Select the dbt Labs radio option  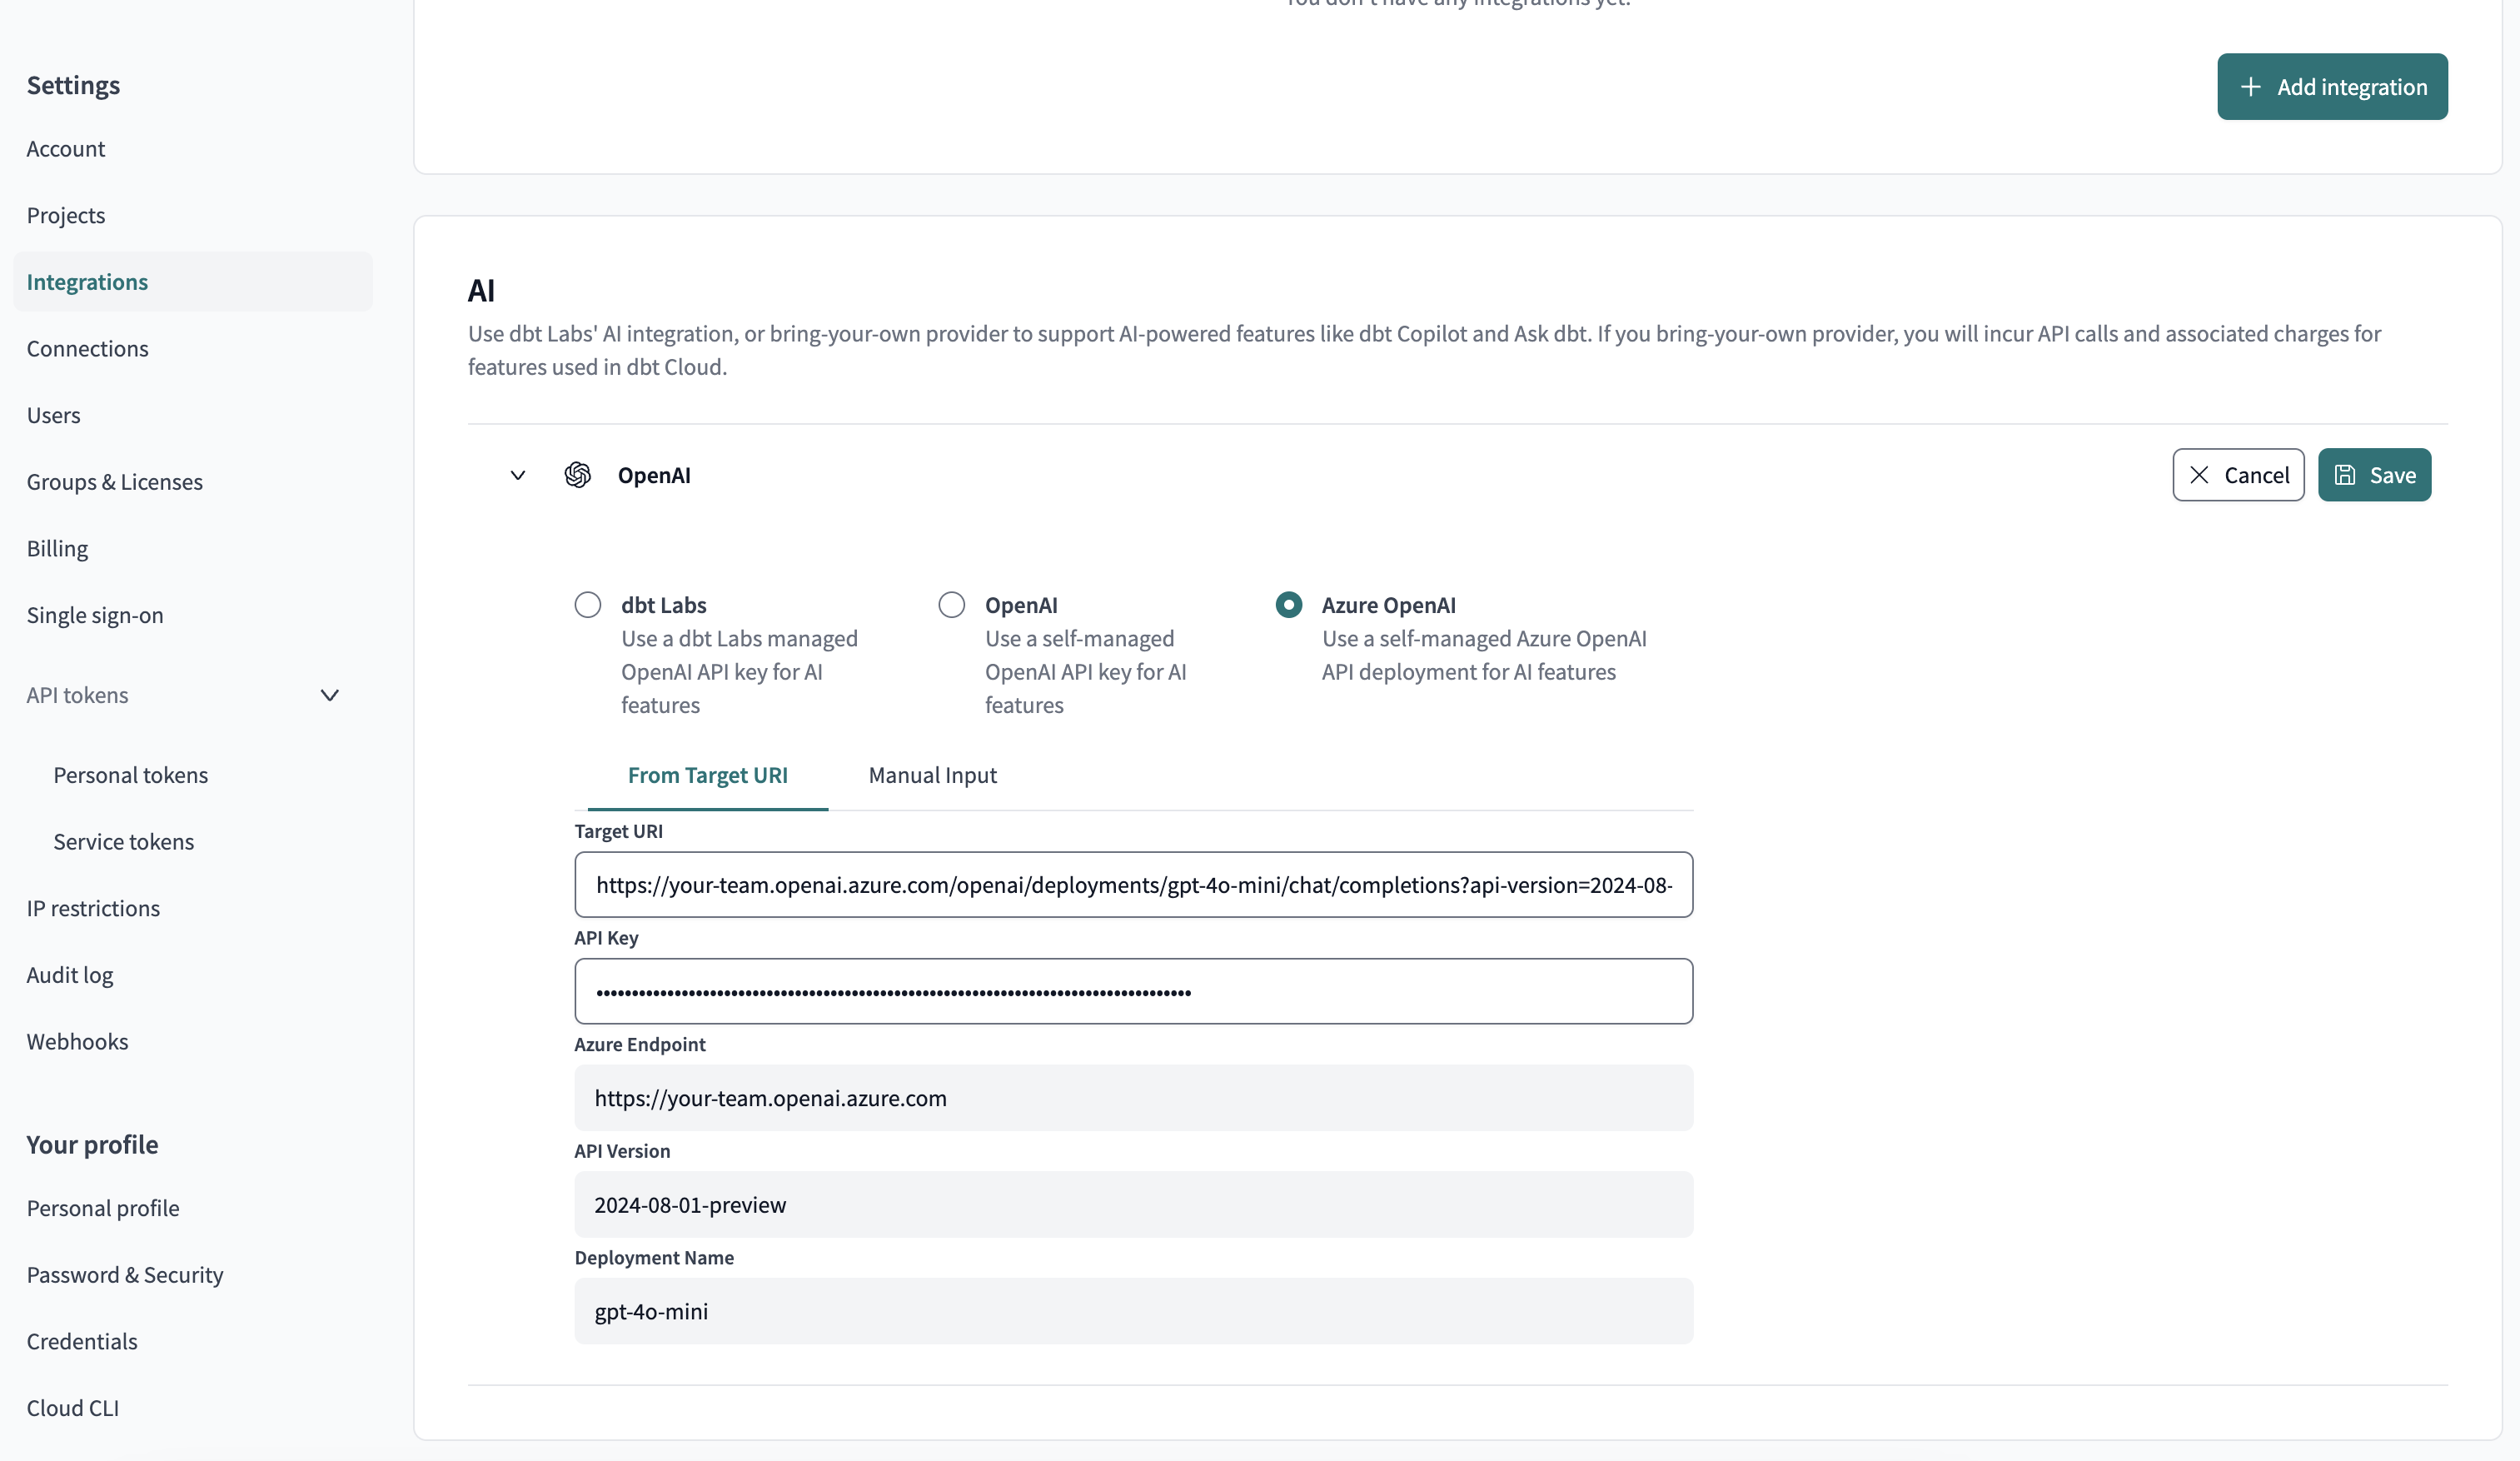point(588,605)
